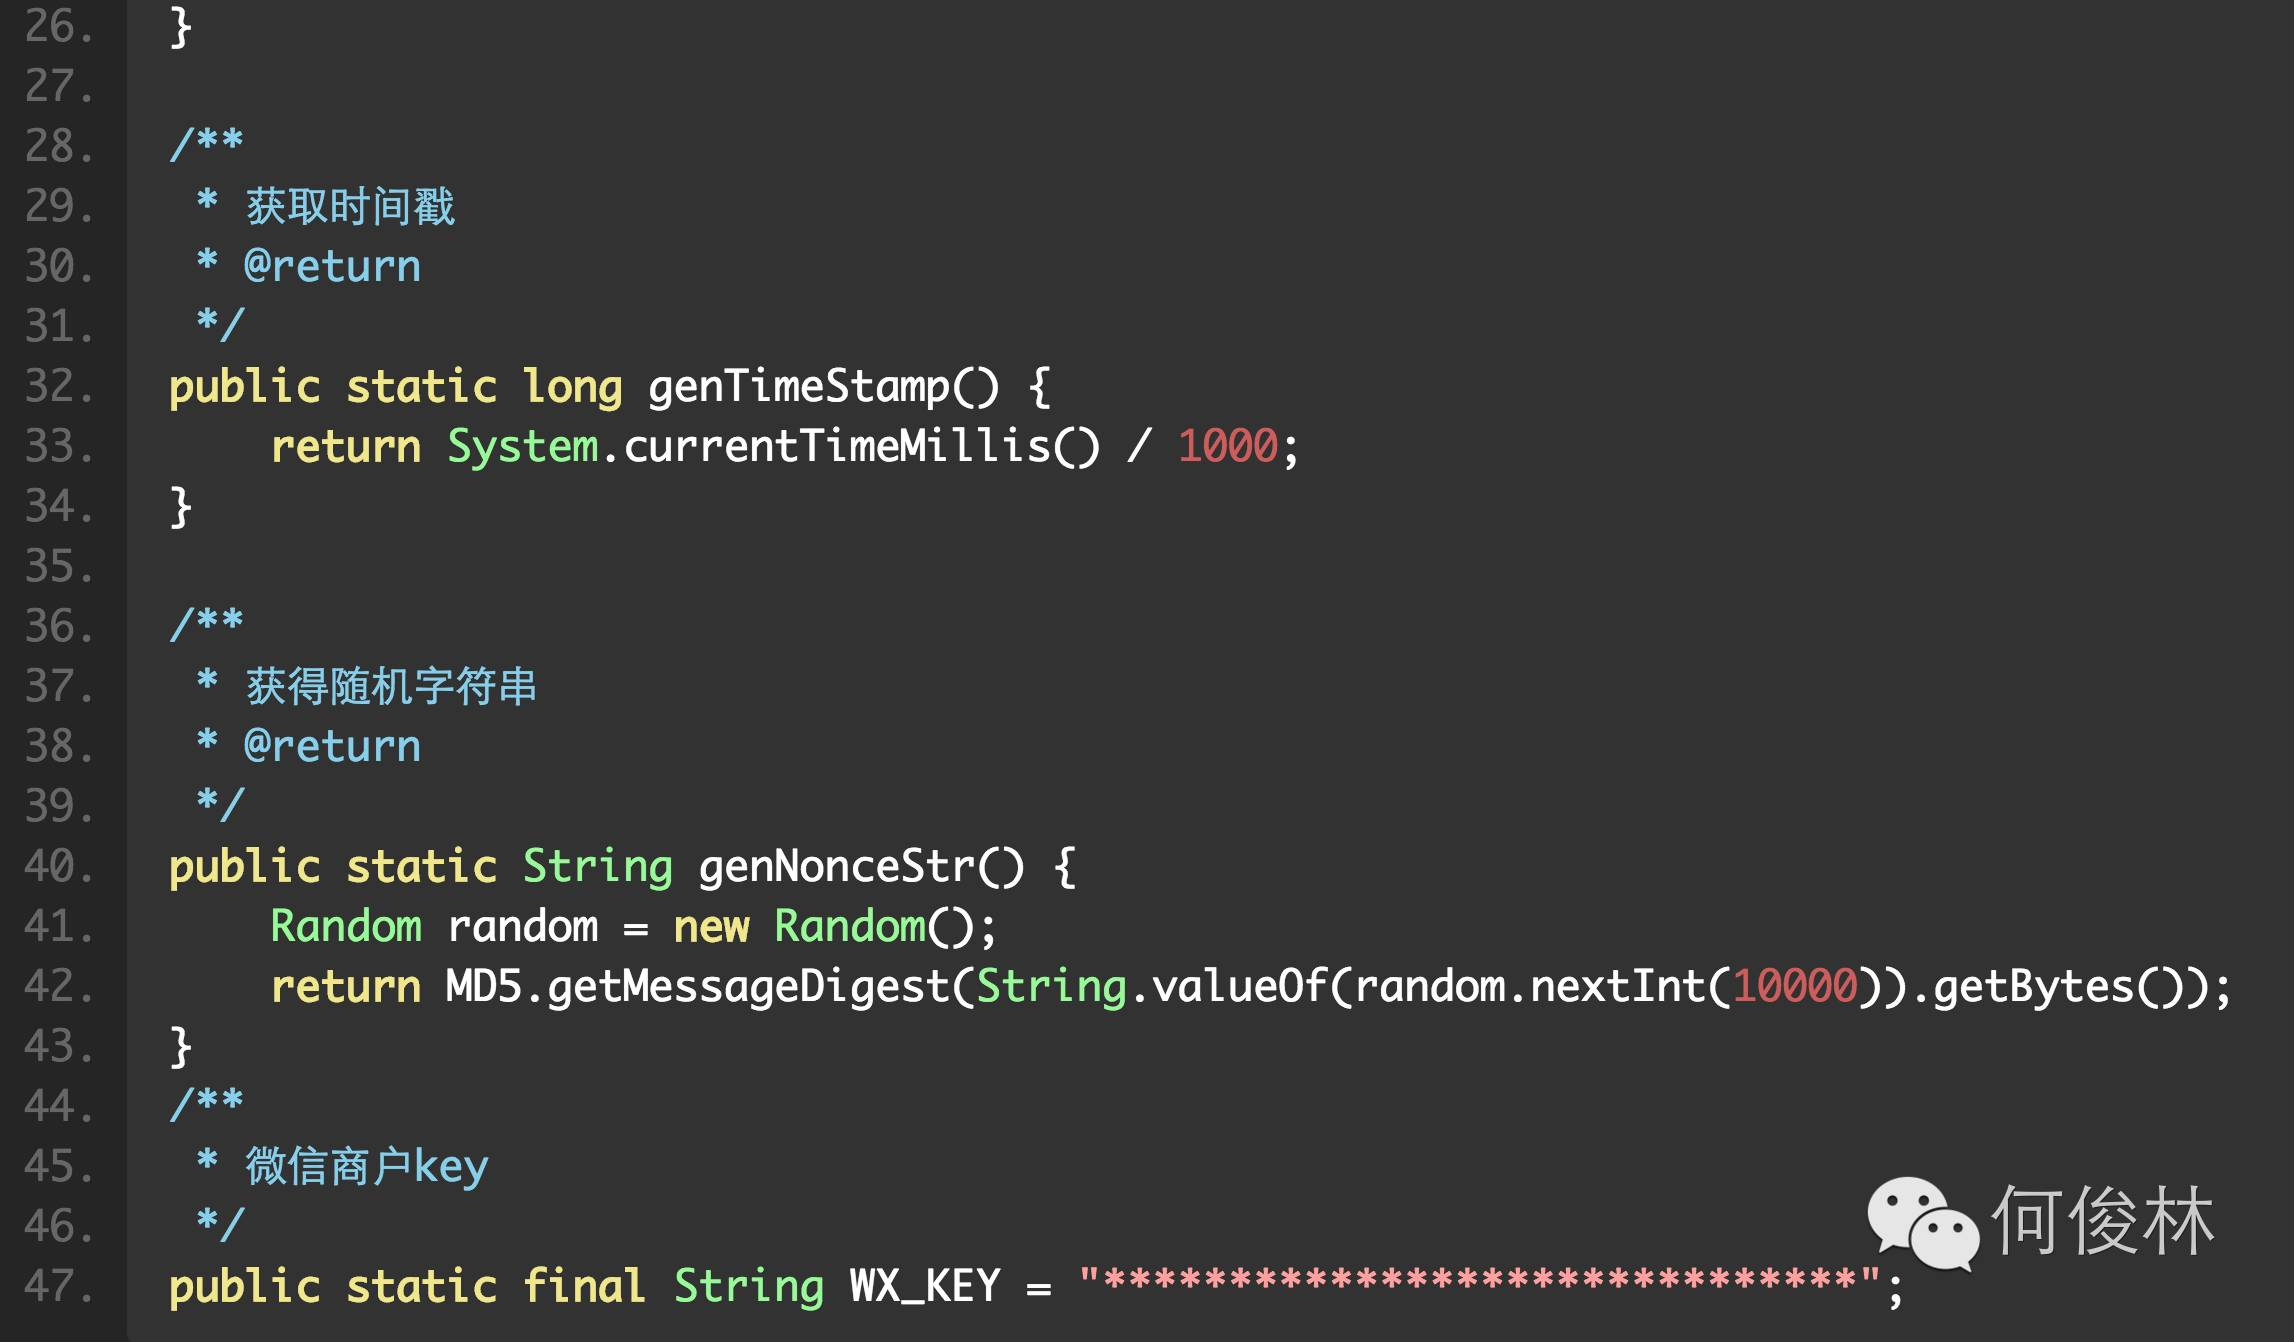Viewport: 2294px width, 1342px height.
Task: Click the WX_KEY constant name
Action: pyautogui.click(x=925, y=1287)
